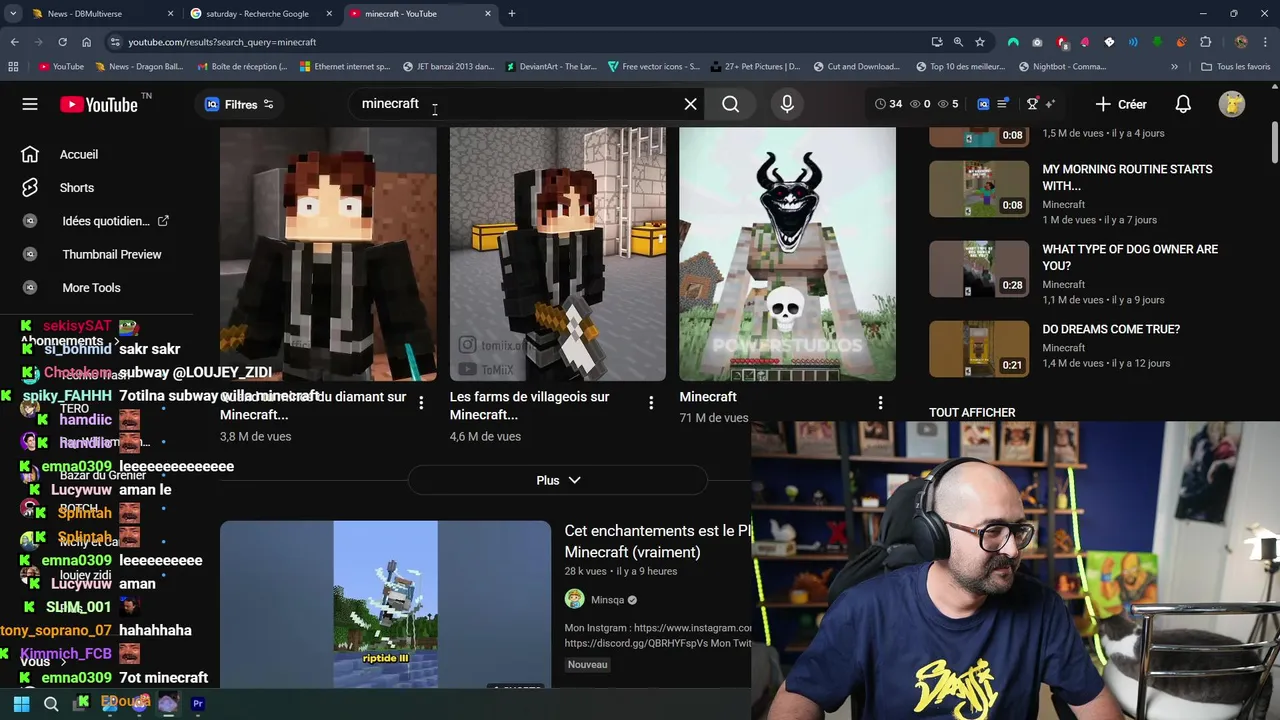Open Windows taskbar search
This screenshot has height=720, width=1280.
click(51, 704)
